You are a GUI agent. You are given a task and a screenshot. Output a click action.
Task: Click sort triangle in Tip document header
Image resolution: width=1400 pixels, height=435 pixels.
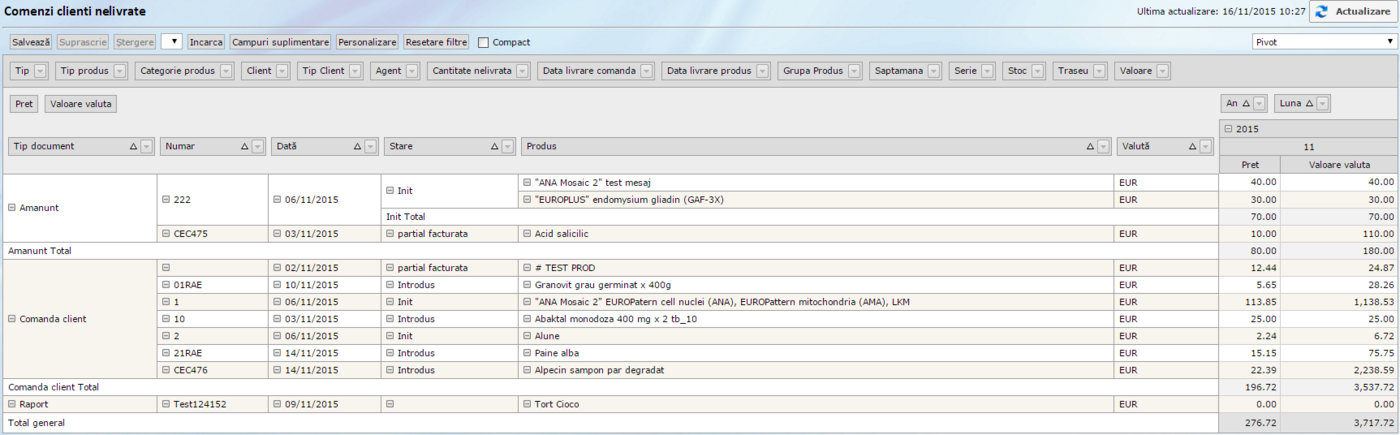[134, 147]
